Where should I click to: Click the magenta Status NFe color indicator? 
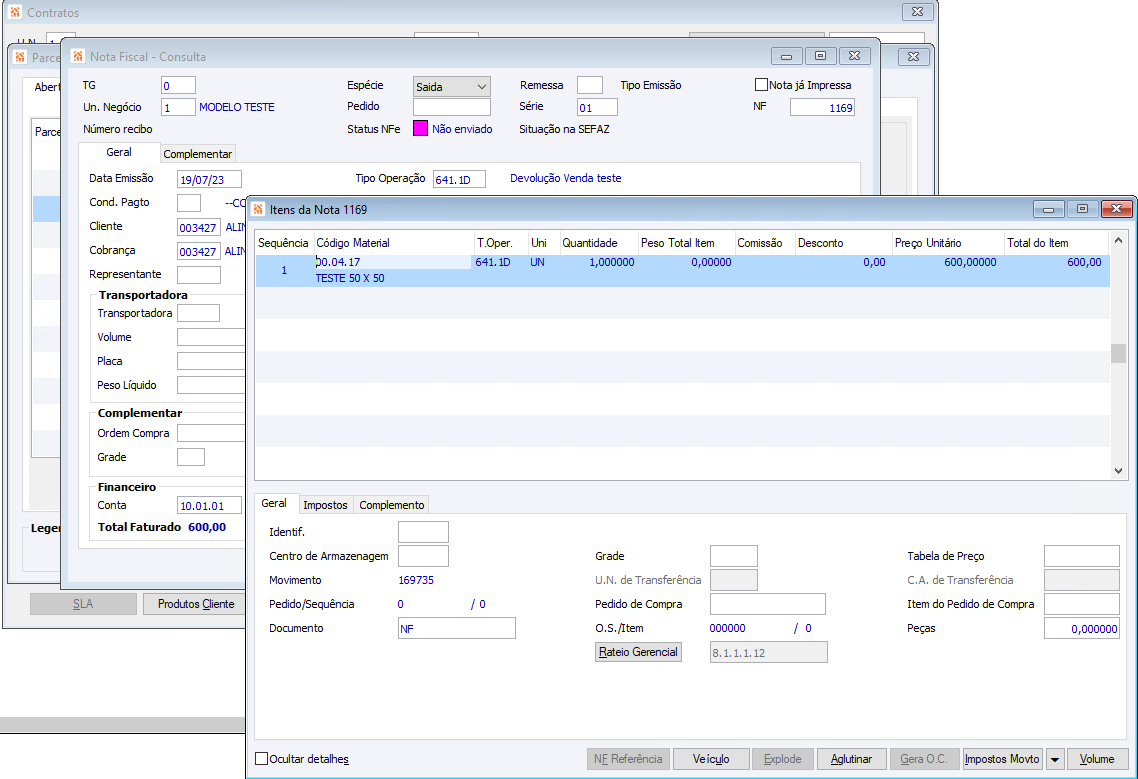click(420, 129)
